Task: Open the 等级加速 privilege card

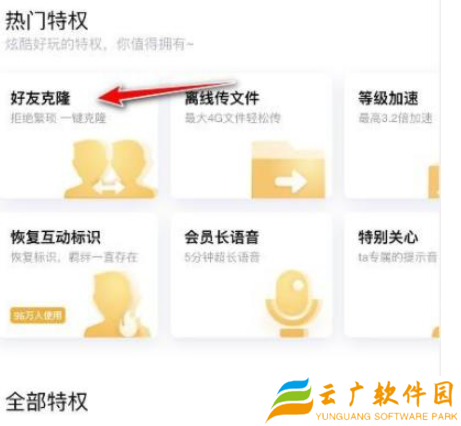Action: [x=392, y=137]
